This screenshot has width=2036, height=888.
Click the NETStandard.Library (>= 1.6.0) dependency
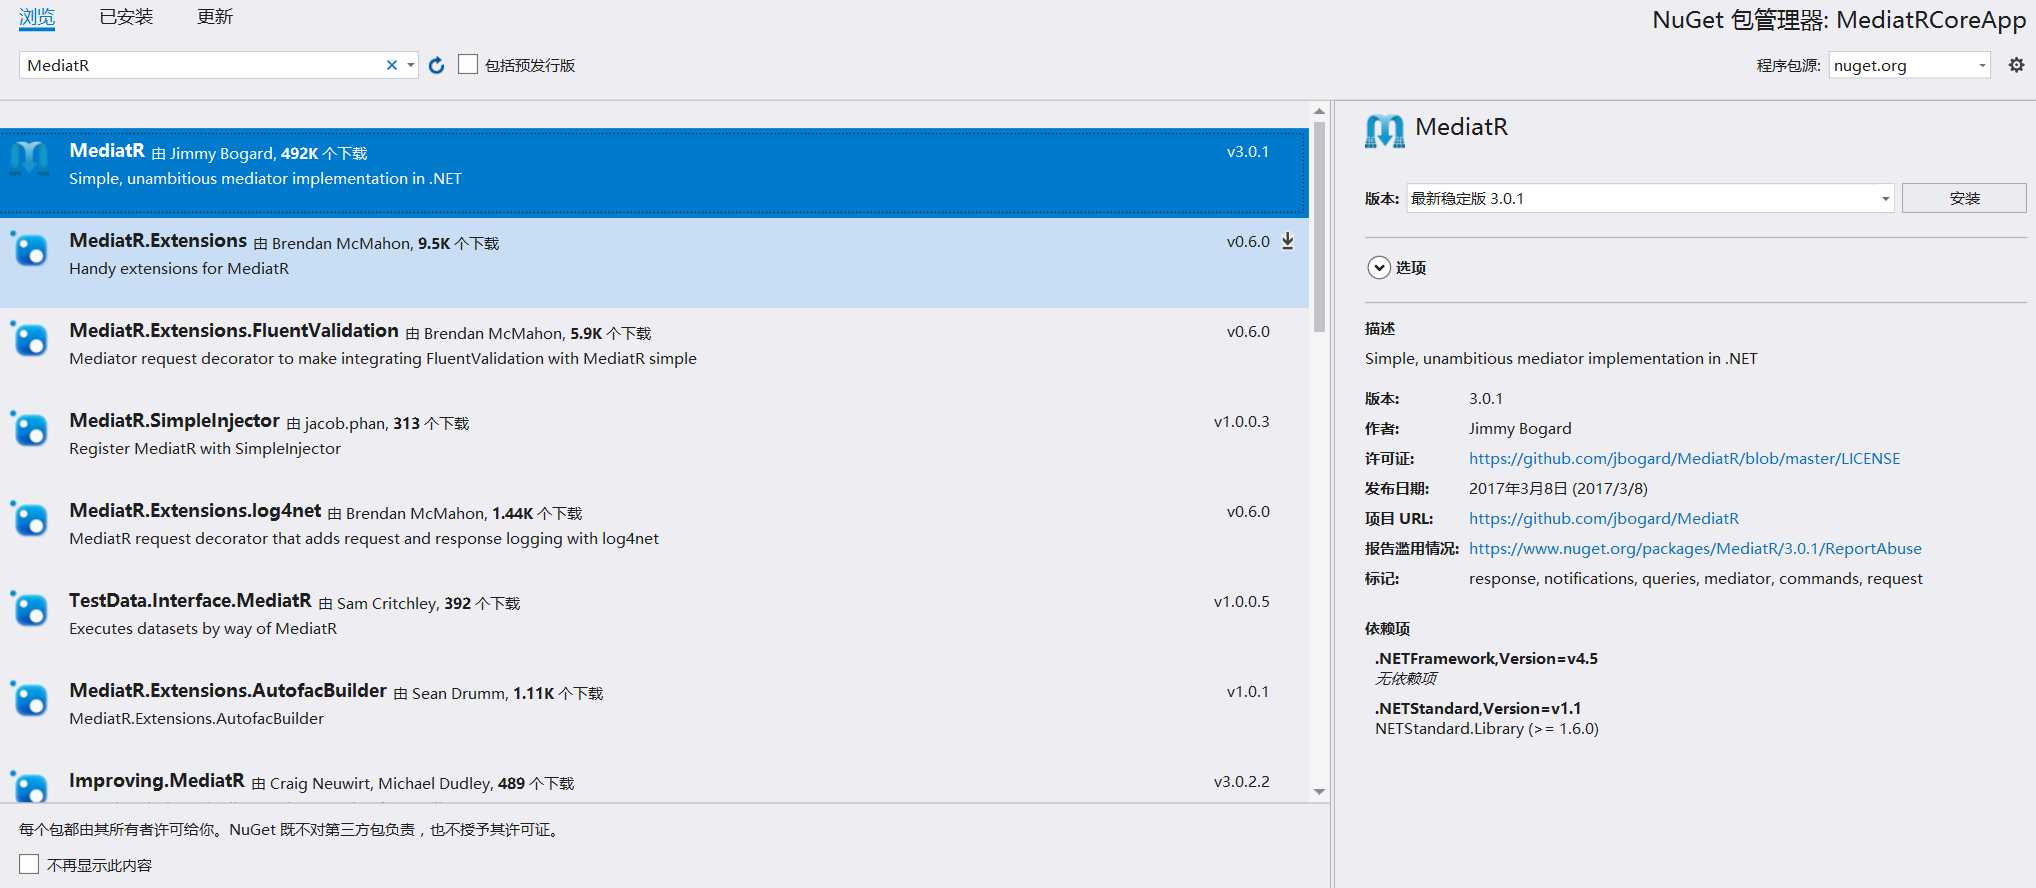point(1487,729)
